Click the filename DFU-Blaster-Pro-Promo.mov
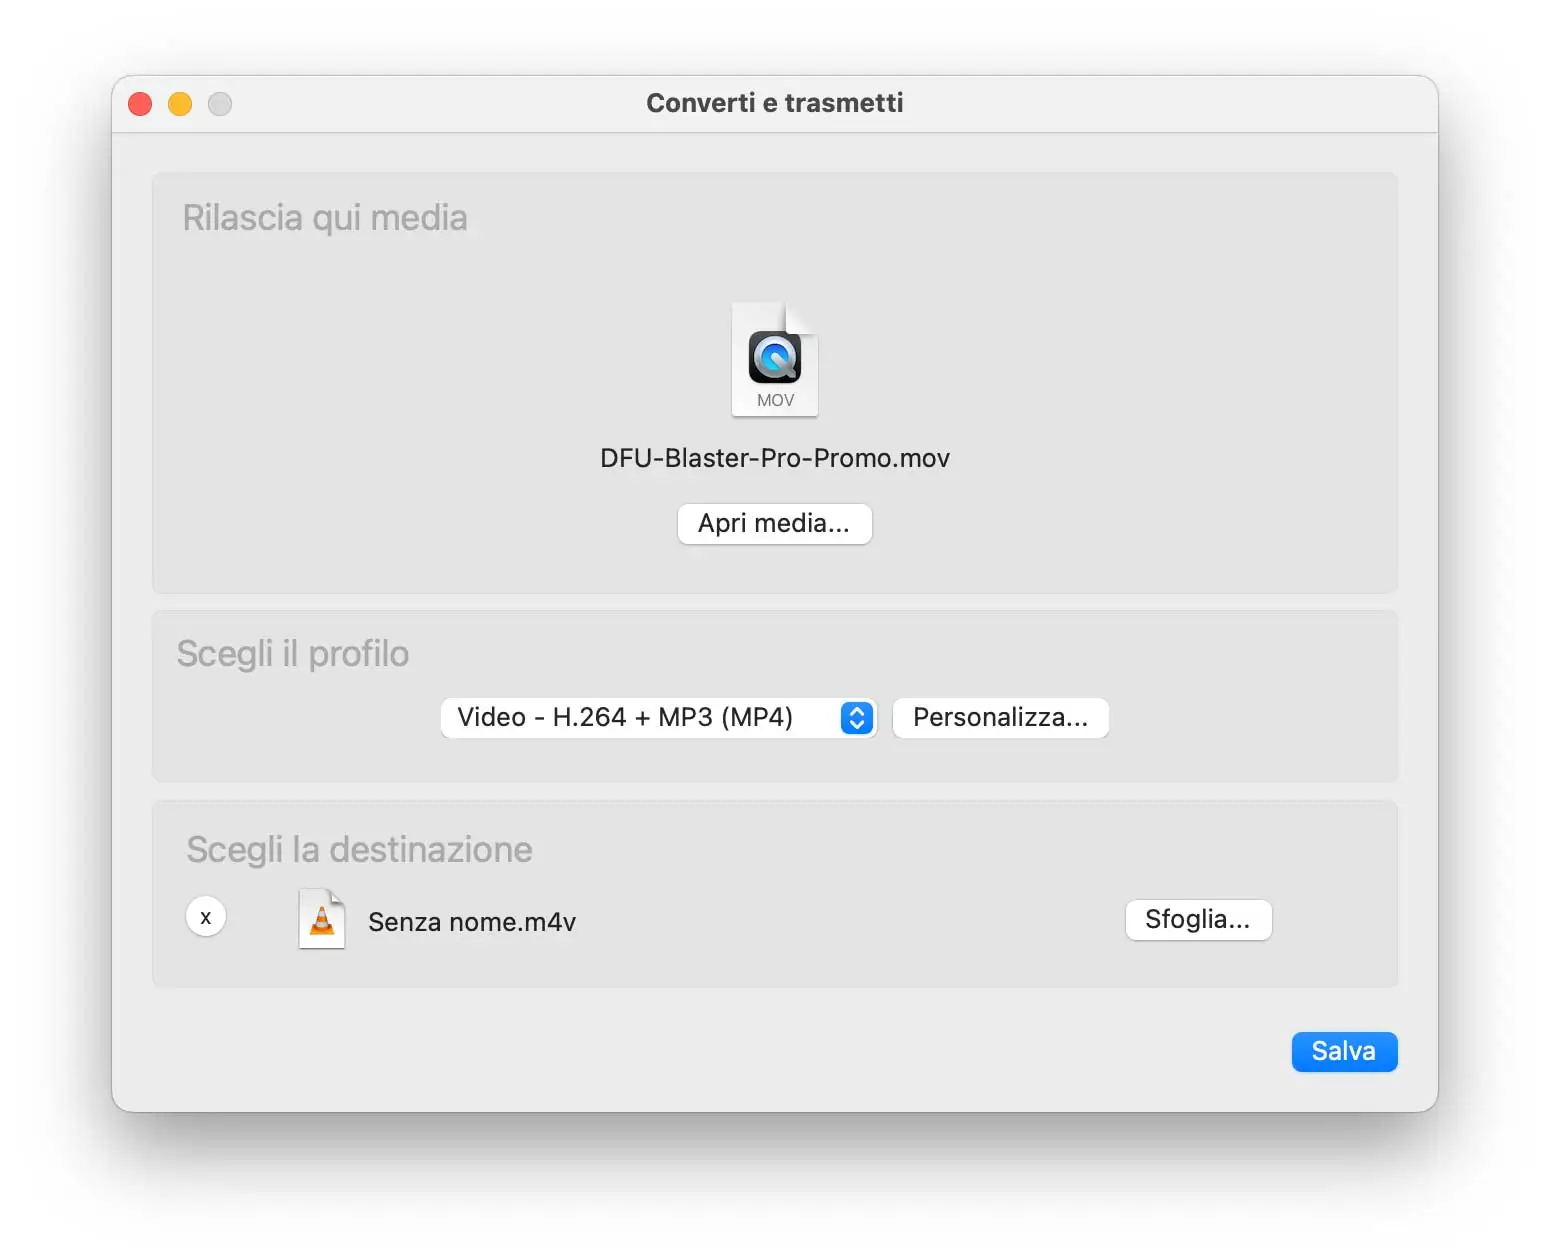Viewport: 1550px width, 1260px height. pyautogui.click(x=775, y=457)
